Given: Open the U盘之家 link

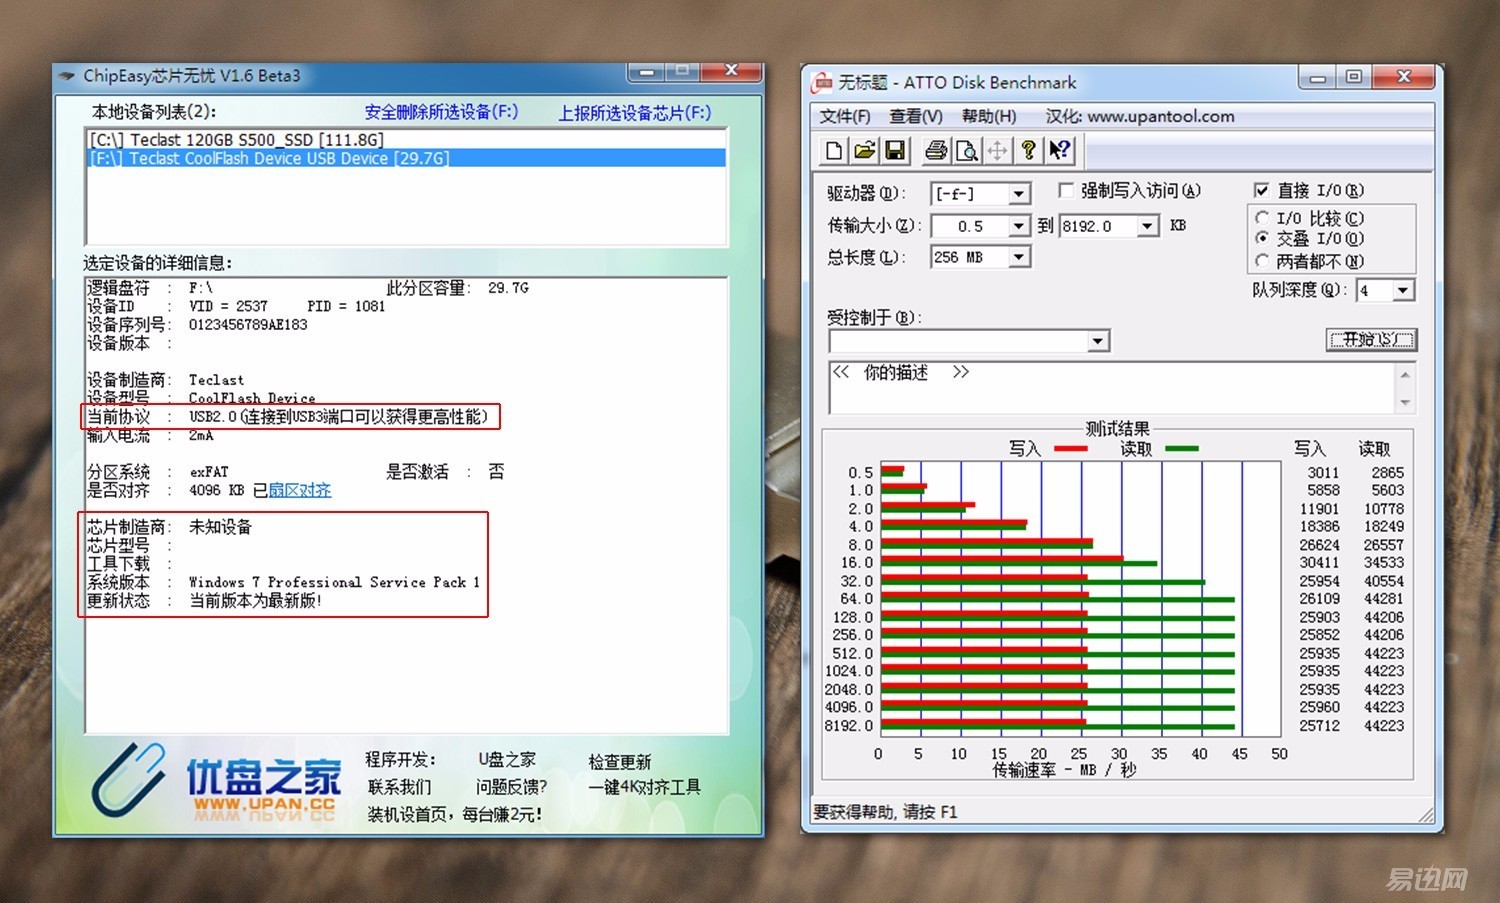Looking at the screenshot, I should click(507, 759).
